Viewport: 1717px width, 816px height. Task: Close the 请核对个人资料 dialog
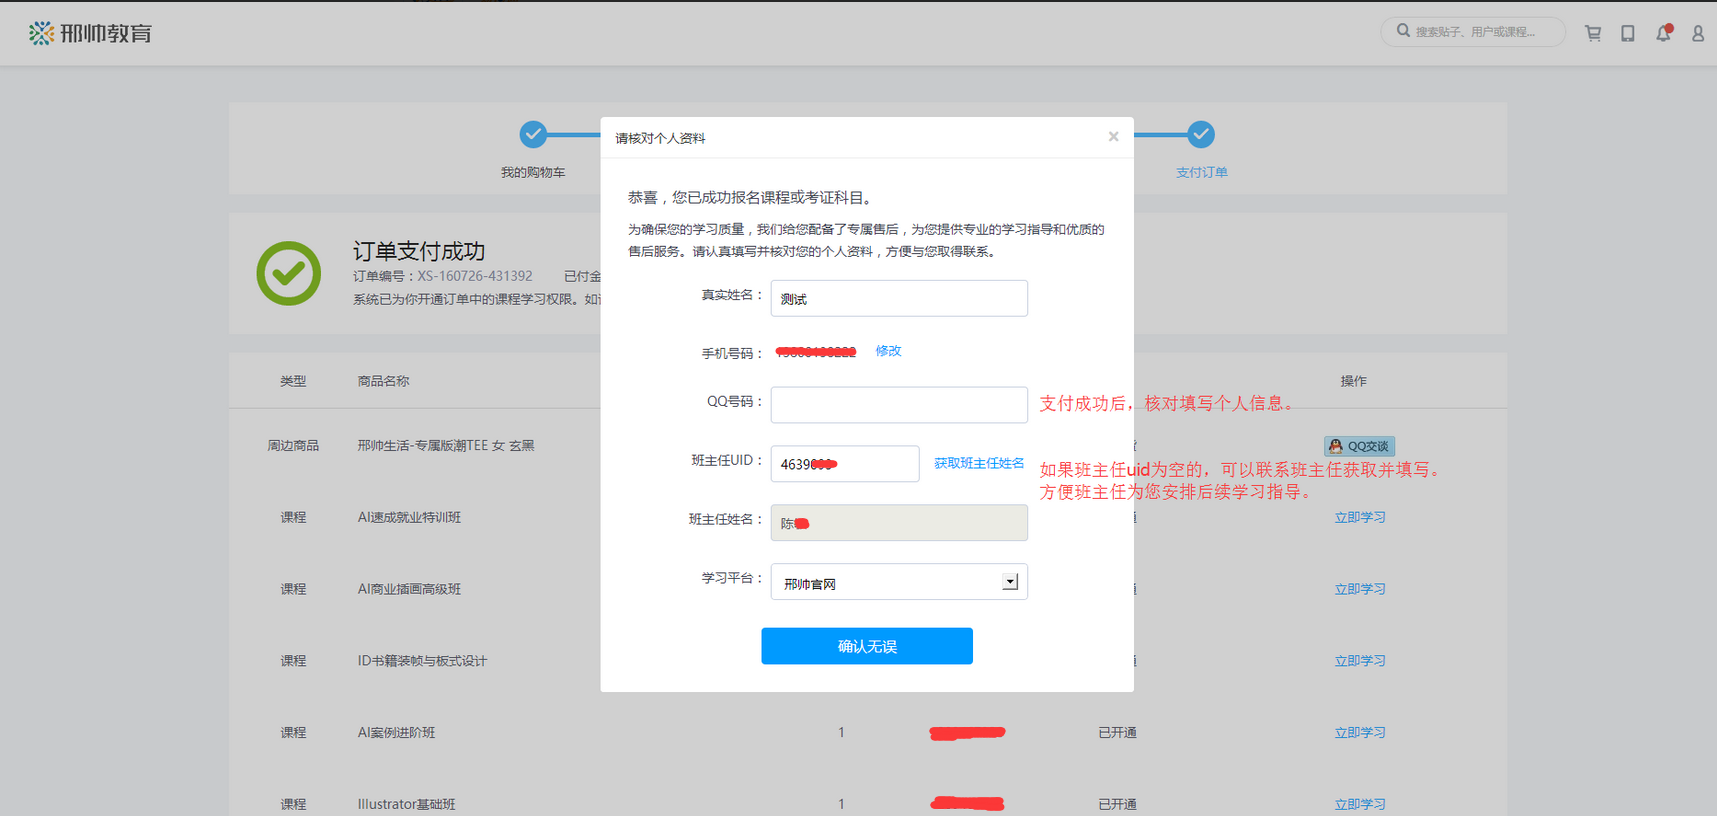click(1113, 137)
